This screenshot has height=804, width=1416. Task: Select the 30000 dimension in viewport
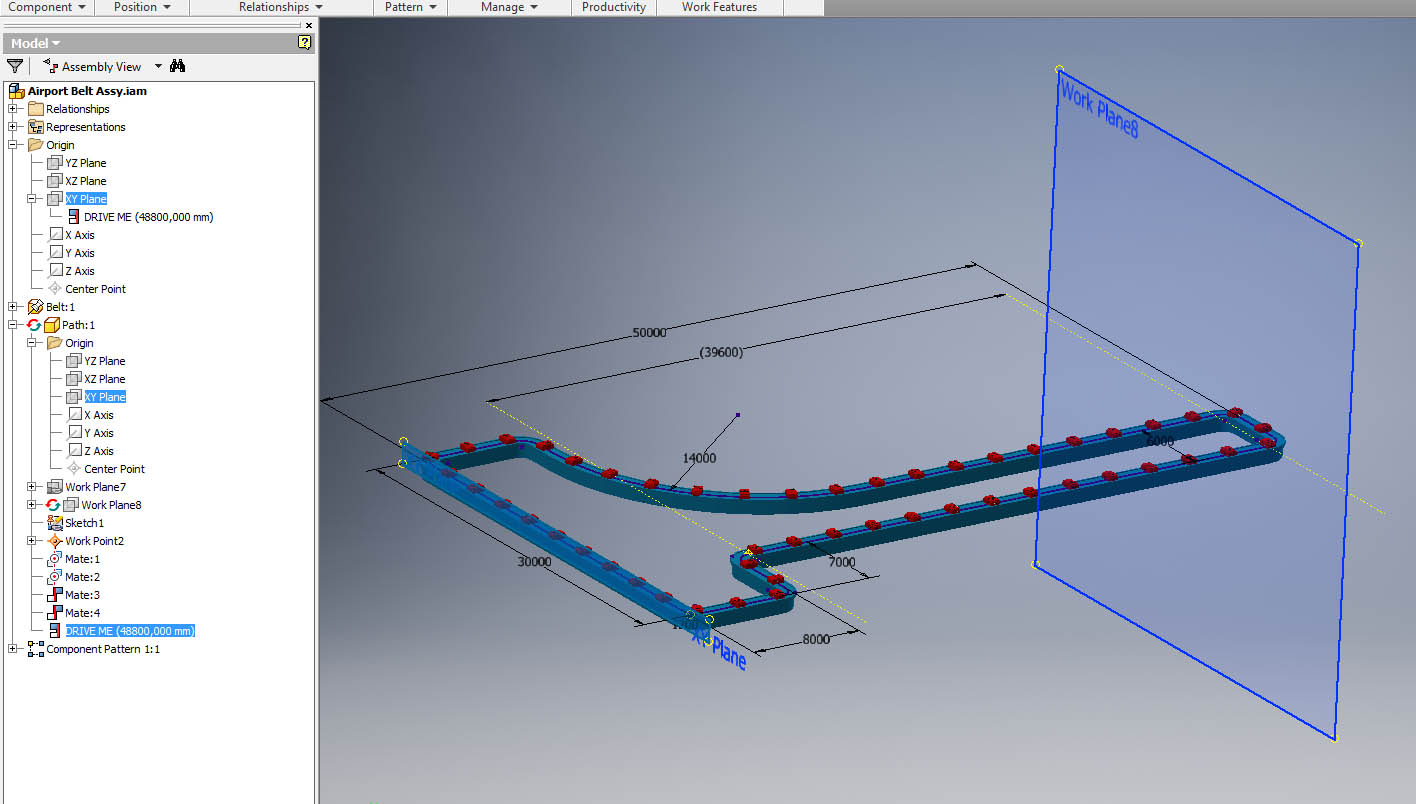pyautogui.click(x=534, y=562)
